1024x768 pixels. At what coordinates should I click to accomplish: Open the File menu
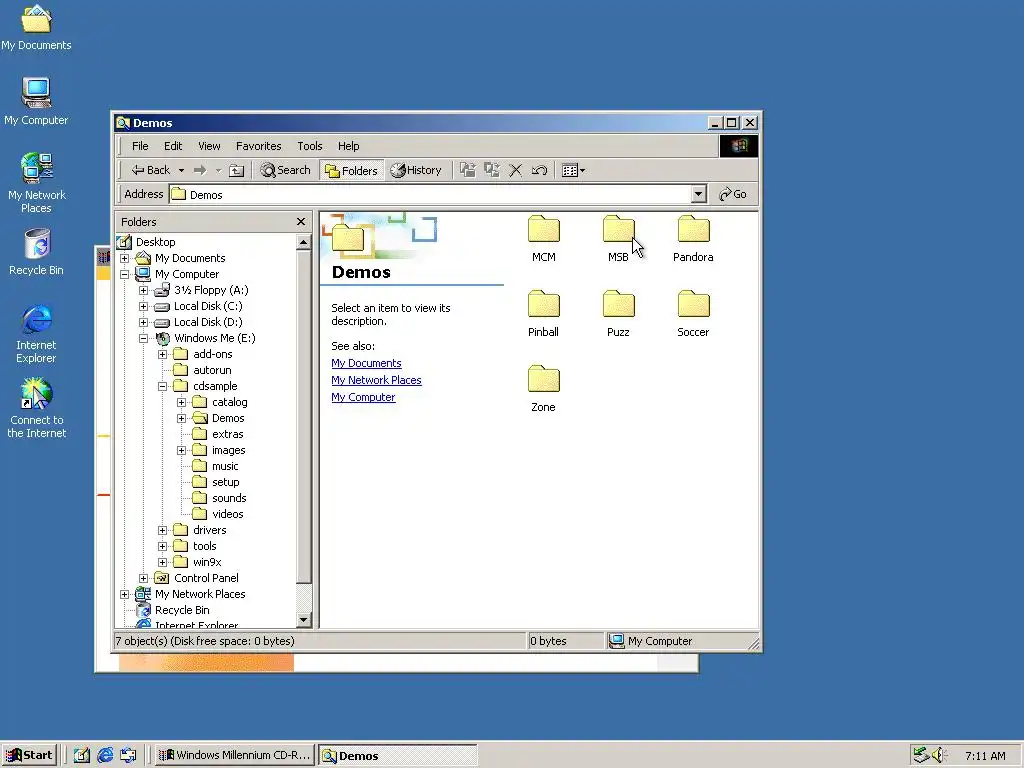click(x=140, y=146)
